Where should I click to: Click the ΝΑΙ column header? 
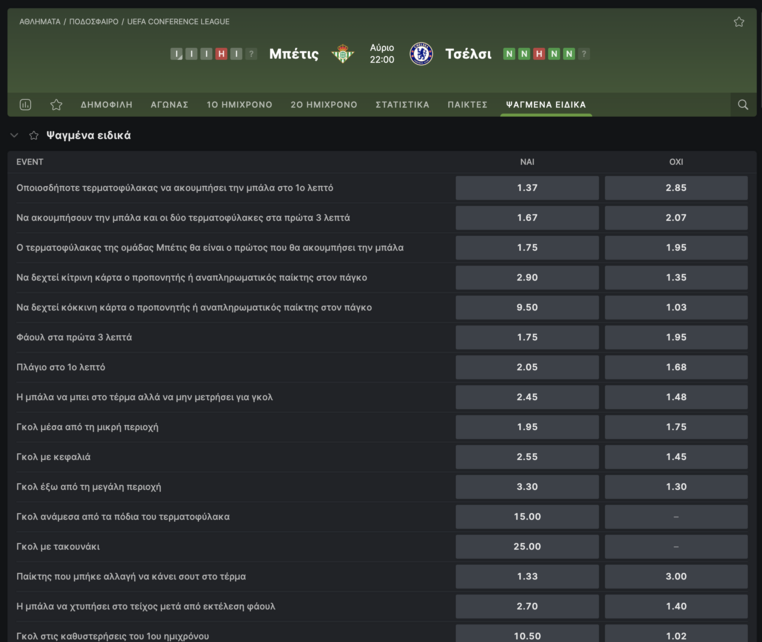[527, 162]
